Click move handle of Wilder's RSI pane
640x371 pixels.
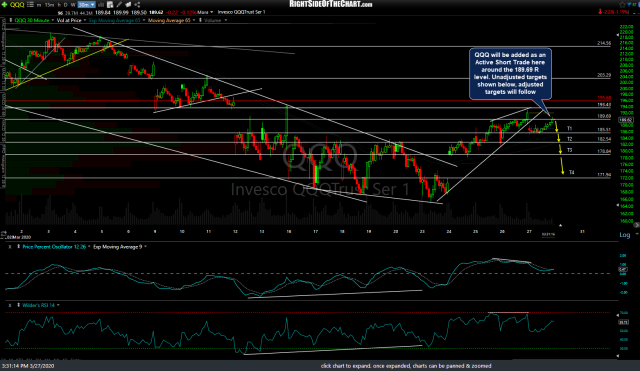point(18,305)
